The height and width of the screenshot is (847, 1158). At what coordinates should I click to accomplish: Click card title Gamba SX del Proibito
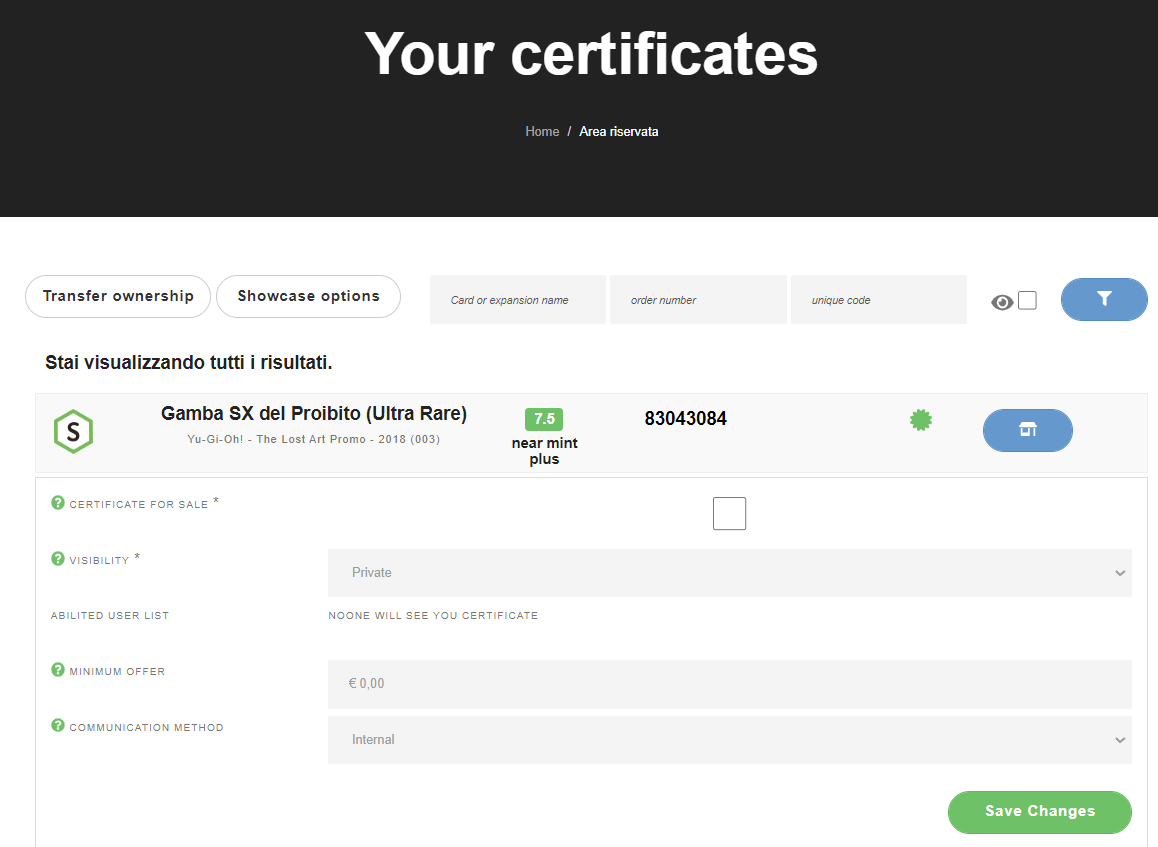[x=314, y=414]
